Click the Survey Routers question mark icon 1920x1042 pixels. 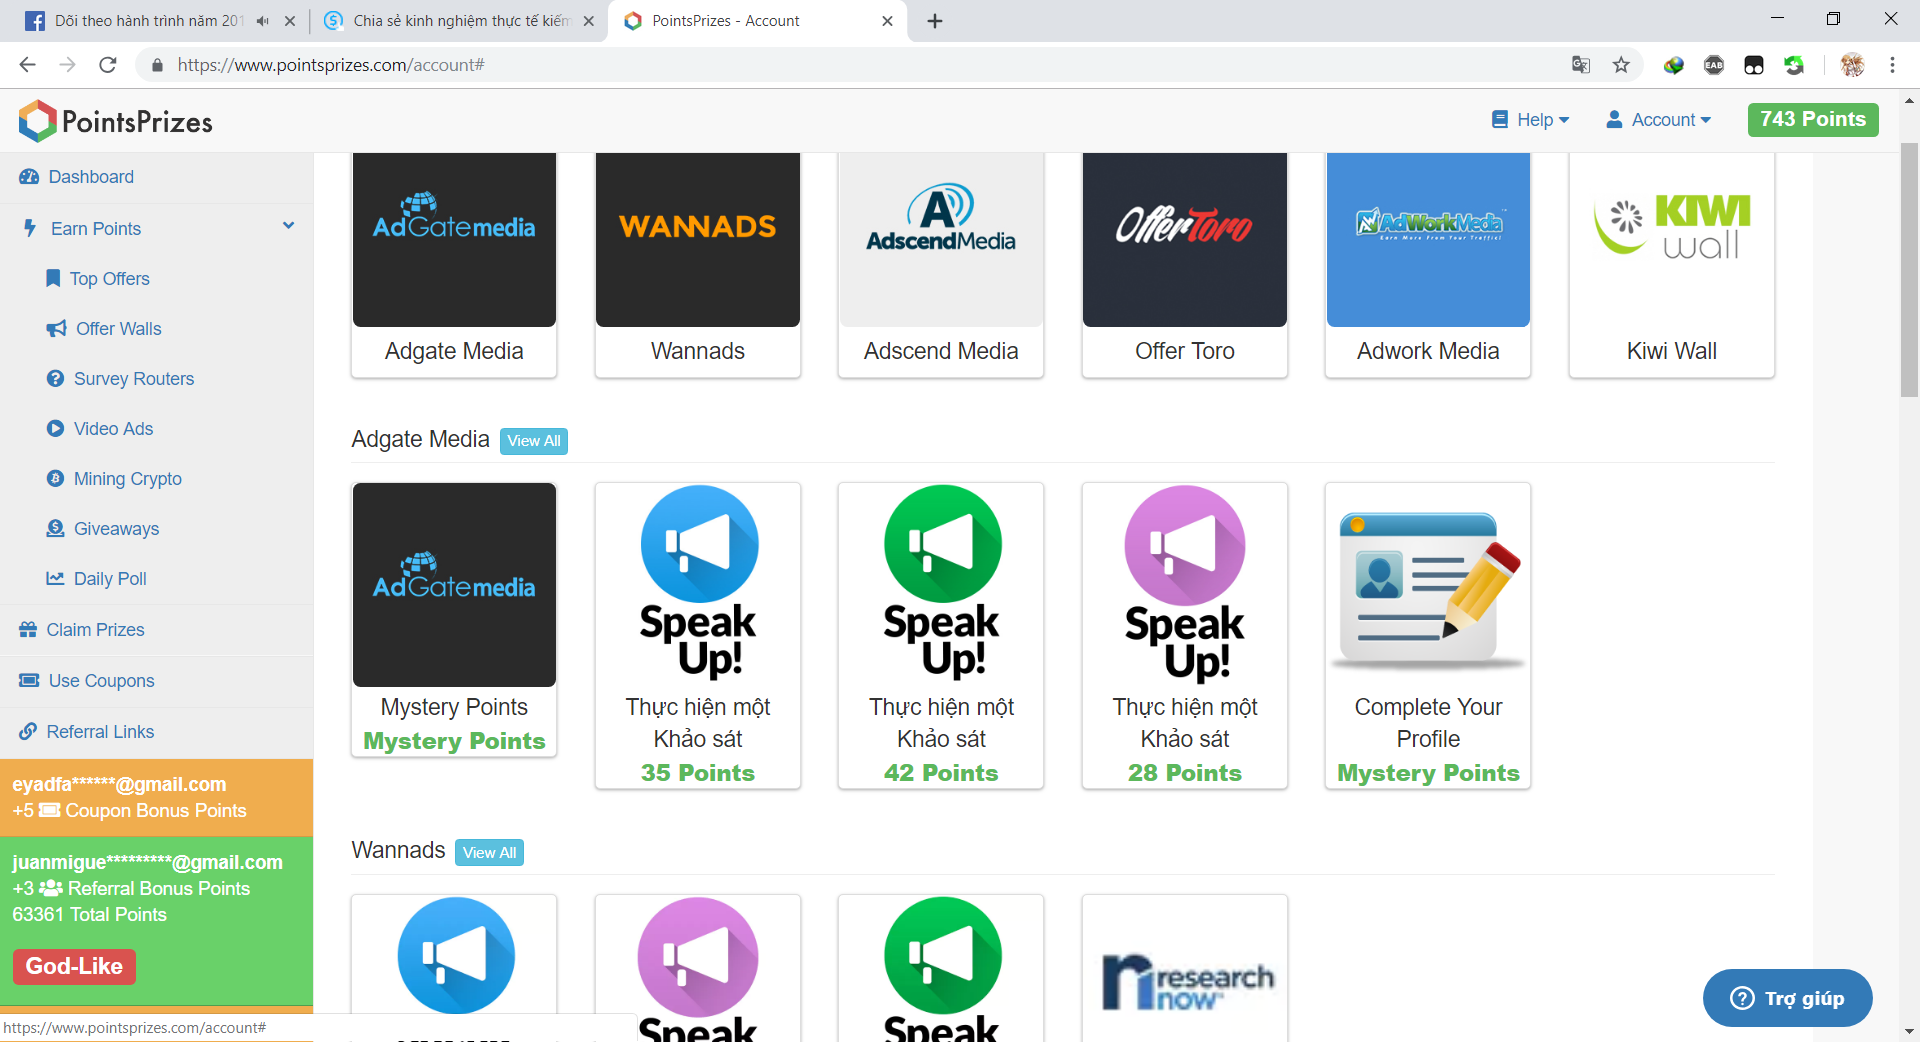(x=55, y=378)
